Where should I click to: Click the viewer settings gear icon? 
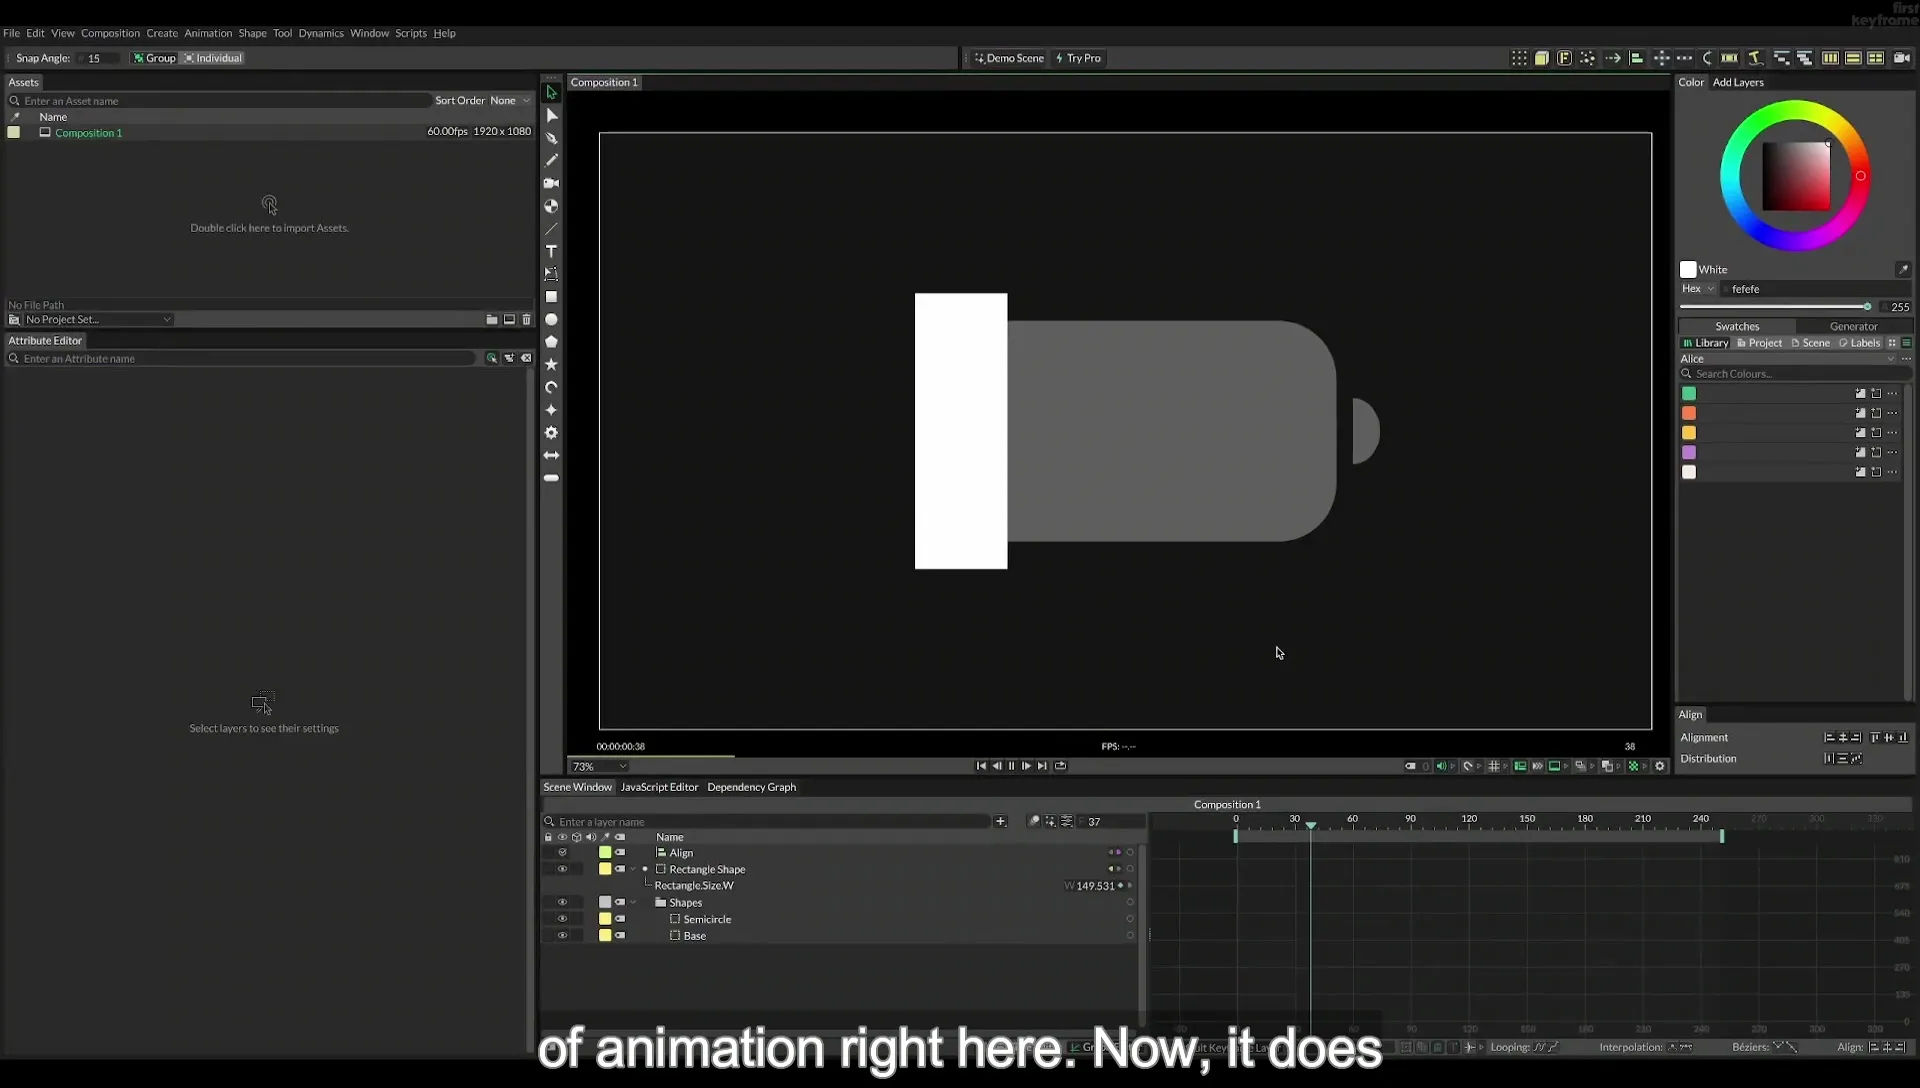[1660, 767]
